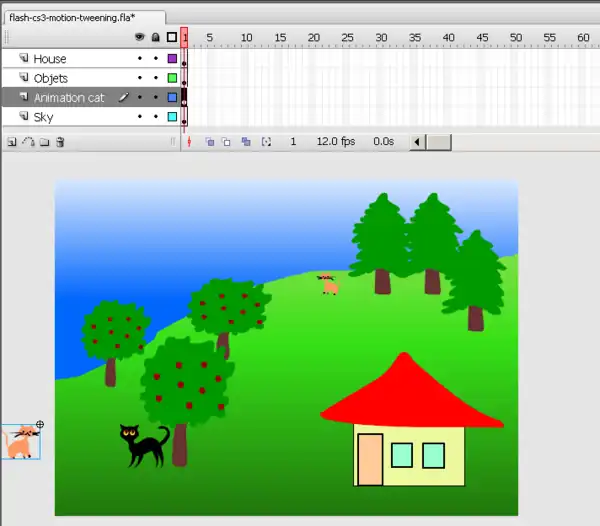This screenshot has height=526, width=600.
Task: Click the Insert Layer icon
Action: (x=11, y=142)
